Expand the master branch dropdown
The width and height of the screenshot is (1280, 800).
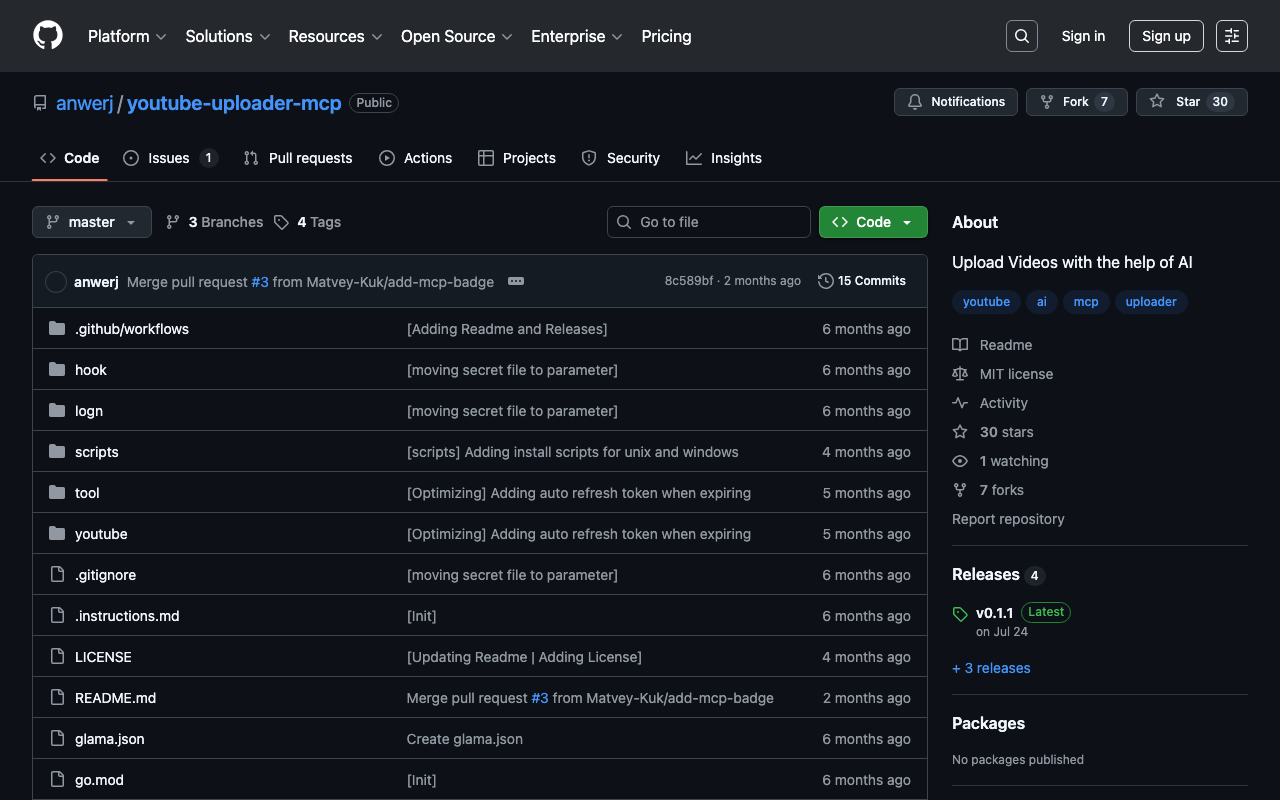[x=92, y=222]
